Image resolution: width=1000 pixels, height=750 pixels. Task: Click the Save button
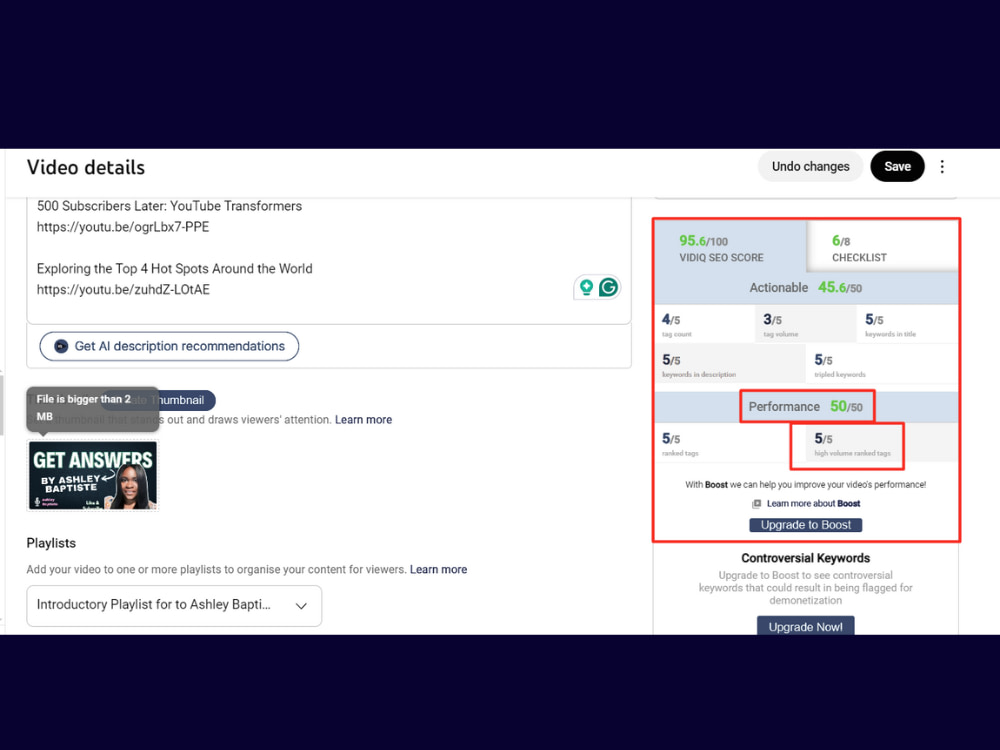tap(897, 166)
